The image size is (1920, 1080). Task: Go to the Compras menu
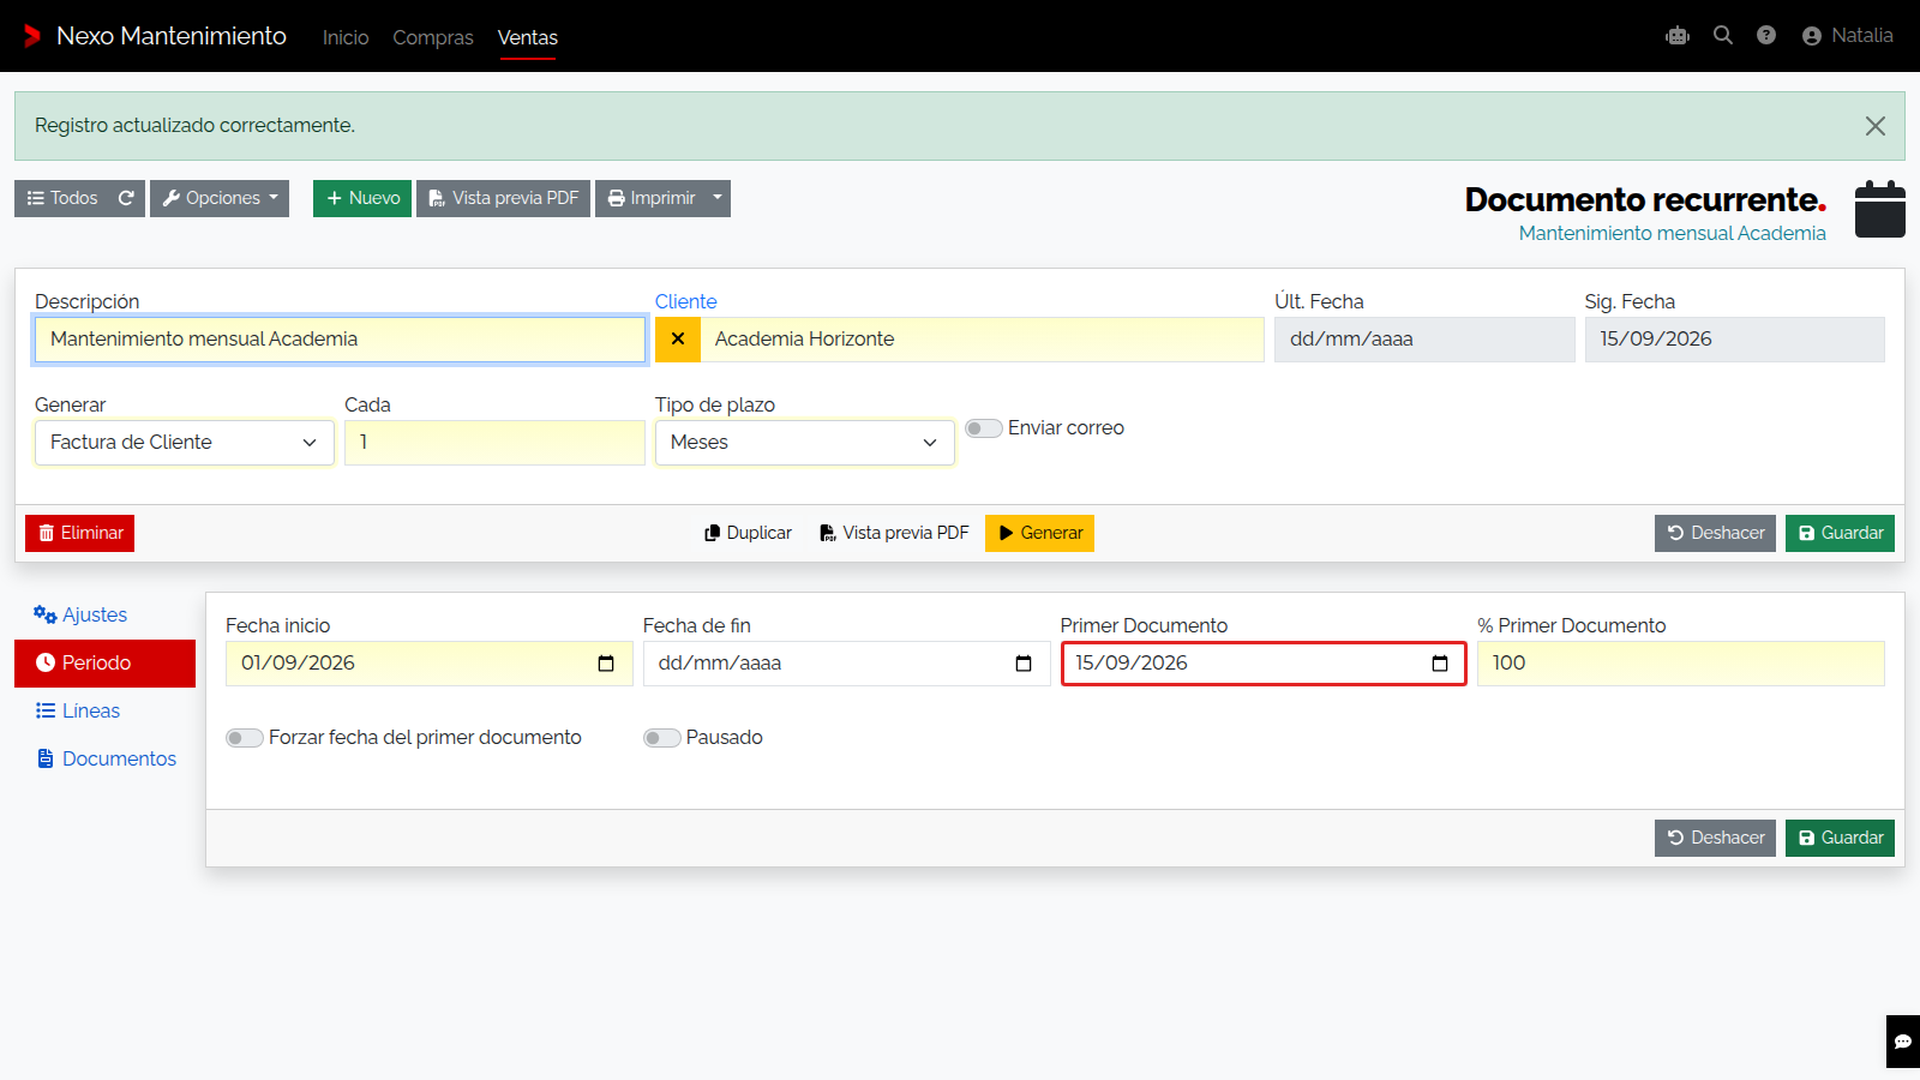[433, 37]
